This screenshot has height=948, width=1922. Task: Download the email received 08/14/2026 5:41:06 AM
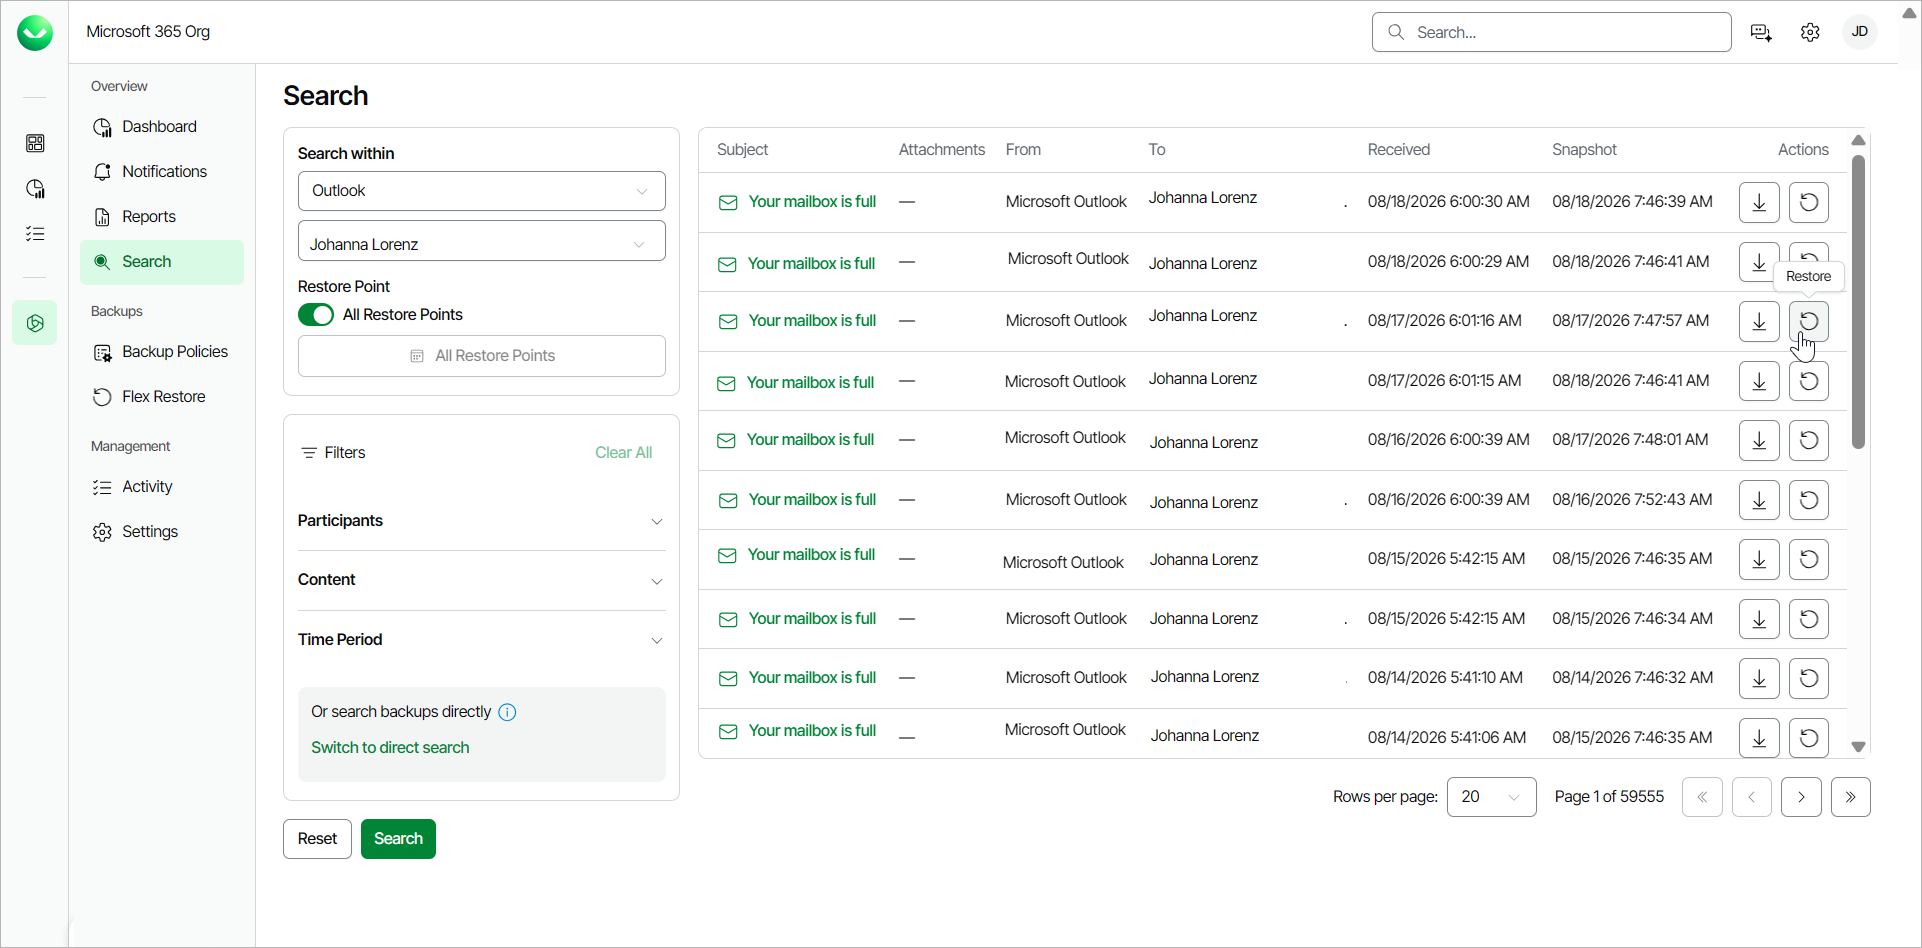(x=1759, y=738)
